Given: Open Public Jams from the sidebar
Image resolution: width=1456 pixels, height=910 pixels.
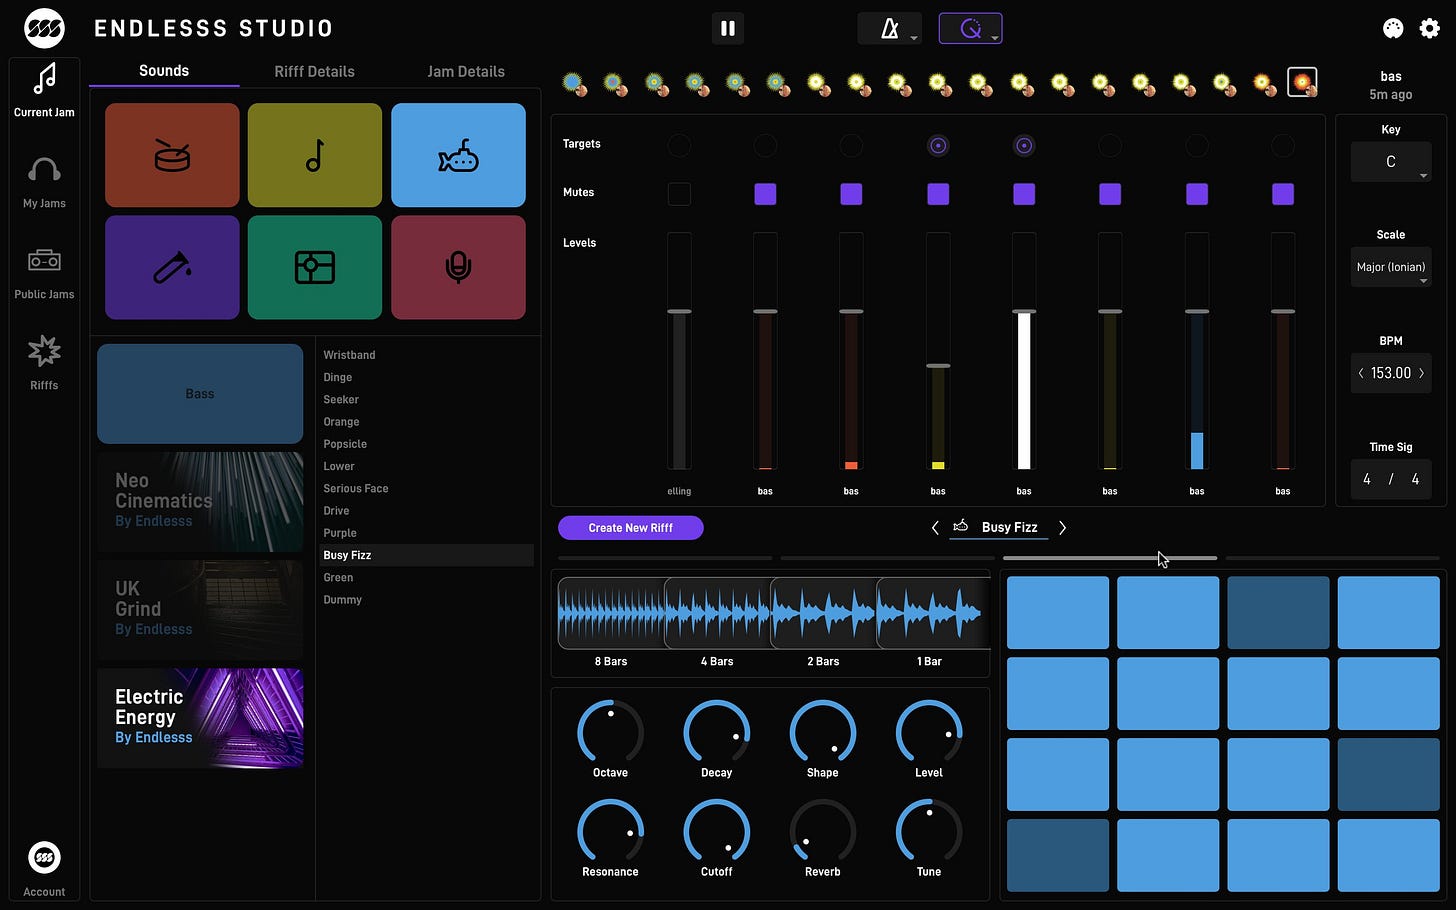Looking at the screenshot, I should tap(44, 273).
